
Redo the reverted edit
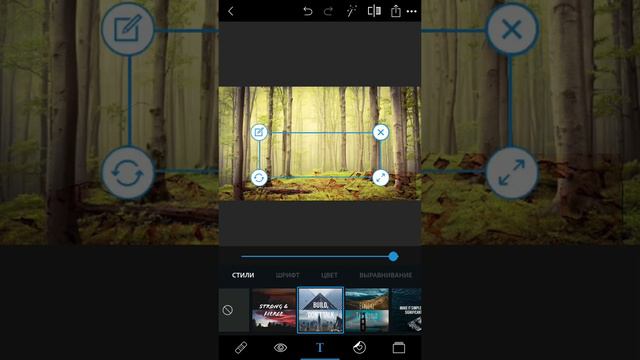pyautogui.click(x=328, y=11)
